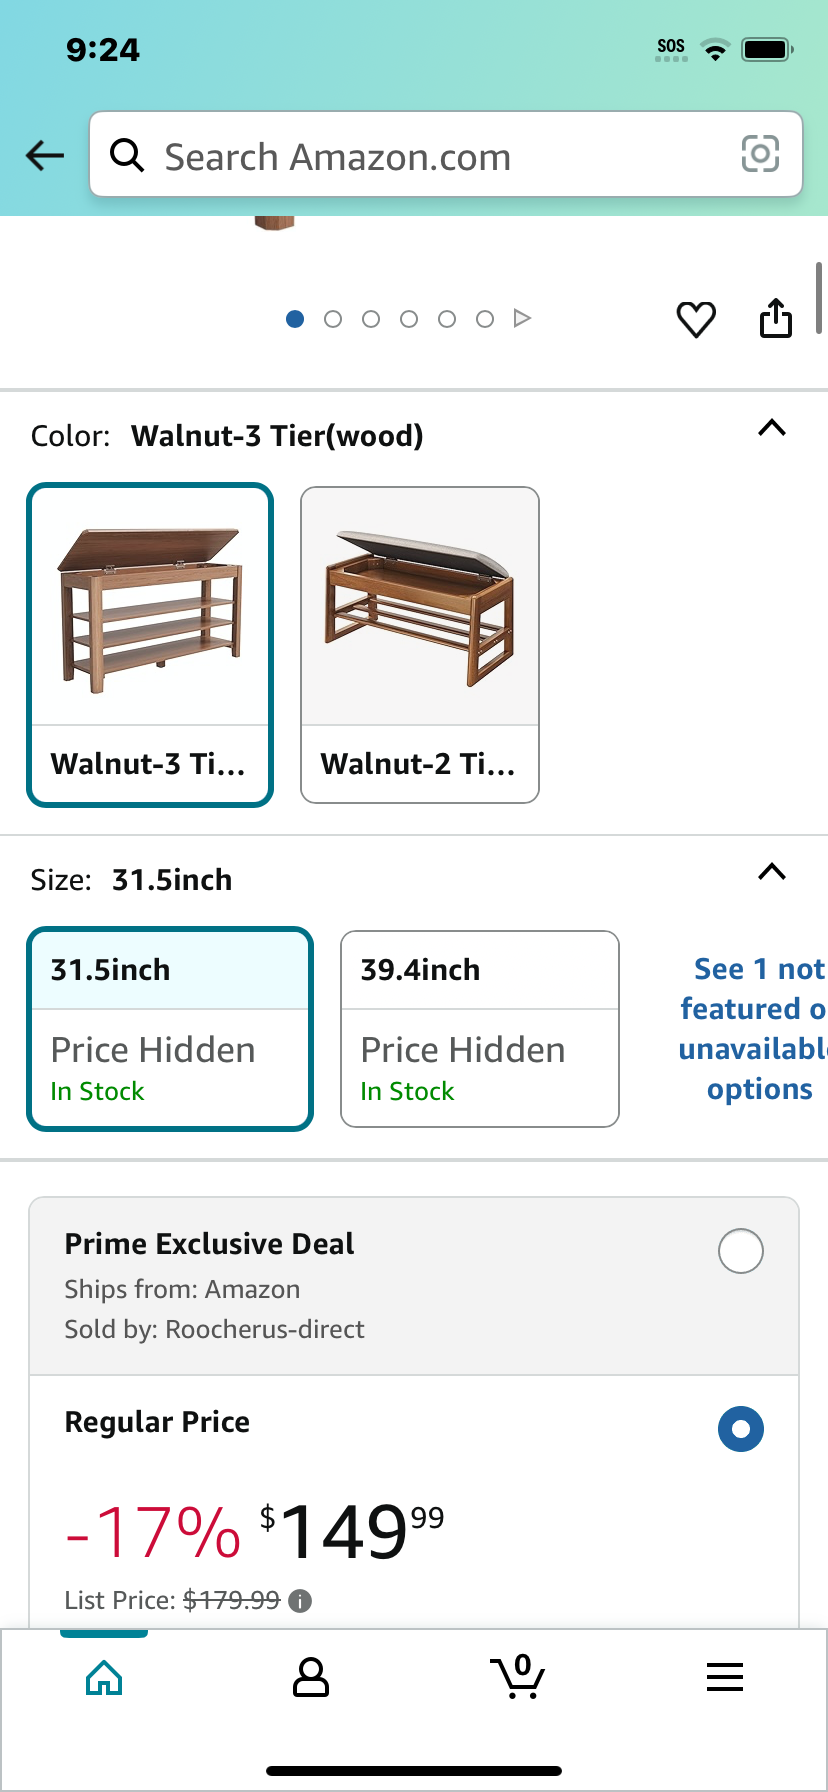Collapse the Color section chevron
Image resolution: width=828 pixels, height=1792 pixels.
point(772,428)
